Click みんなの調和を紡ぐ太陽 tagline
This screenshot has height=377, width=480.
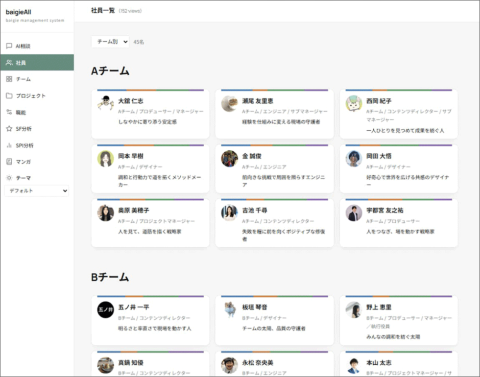[x=393, y=337]
